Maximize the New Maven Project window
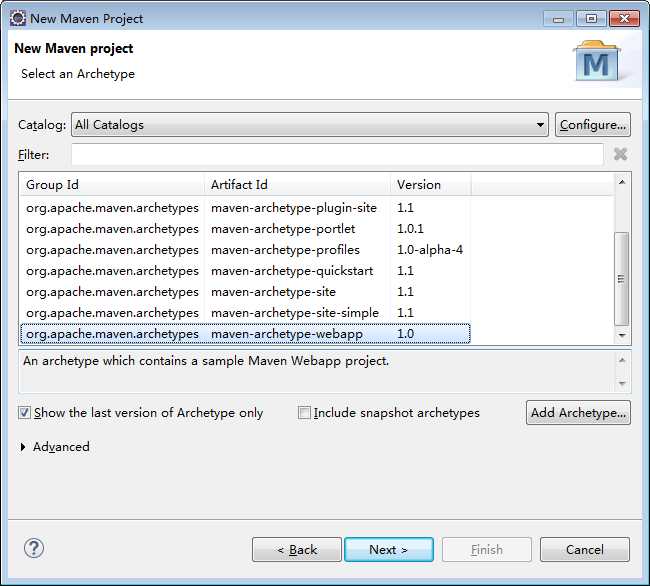This screenshot has width=650, height=586. [591, 19]
